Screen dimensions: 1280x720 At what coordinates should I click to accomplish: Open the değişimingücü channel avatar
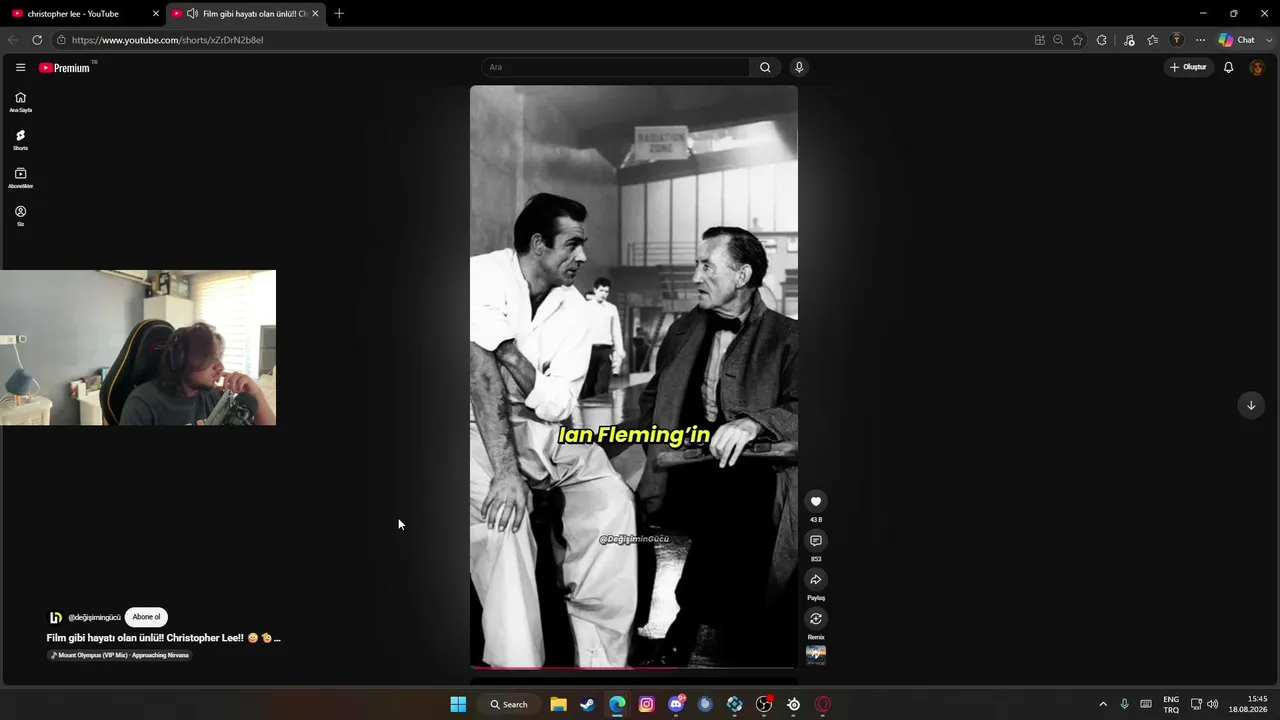click(56, 617)
